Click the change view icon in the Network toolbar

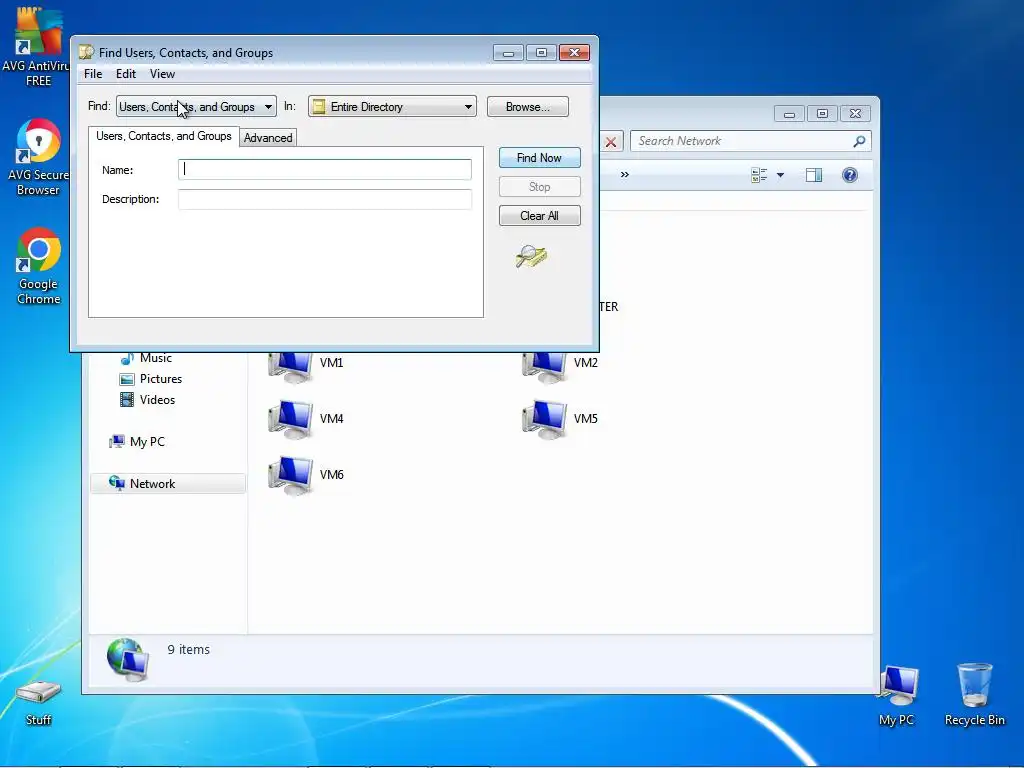pyautogui.click(x=759, y=175)
